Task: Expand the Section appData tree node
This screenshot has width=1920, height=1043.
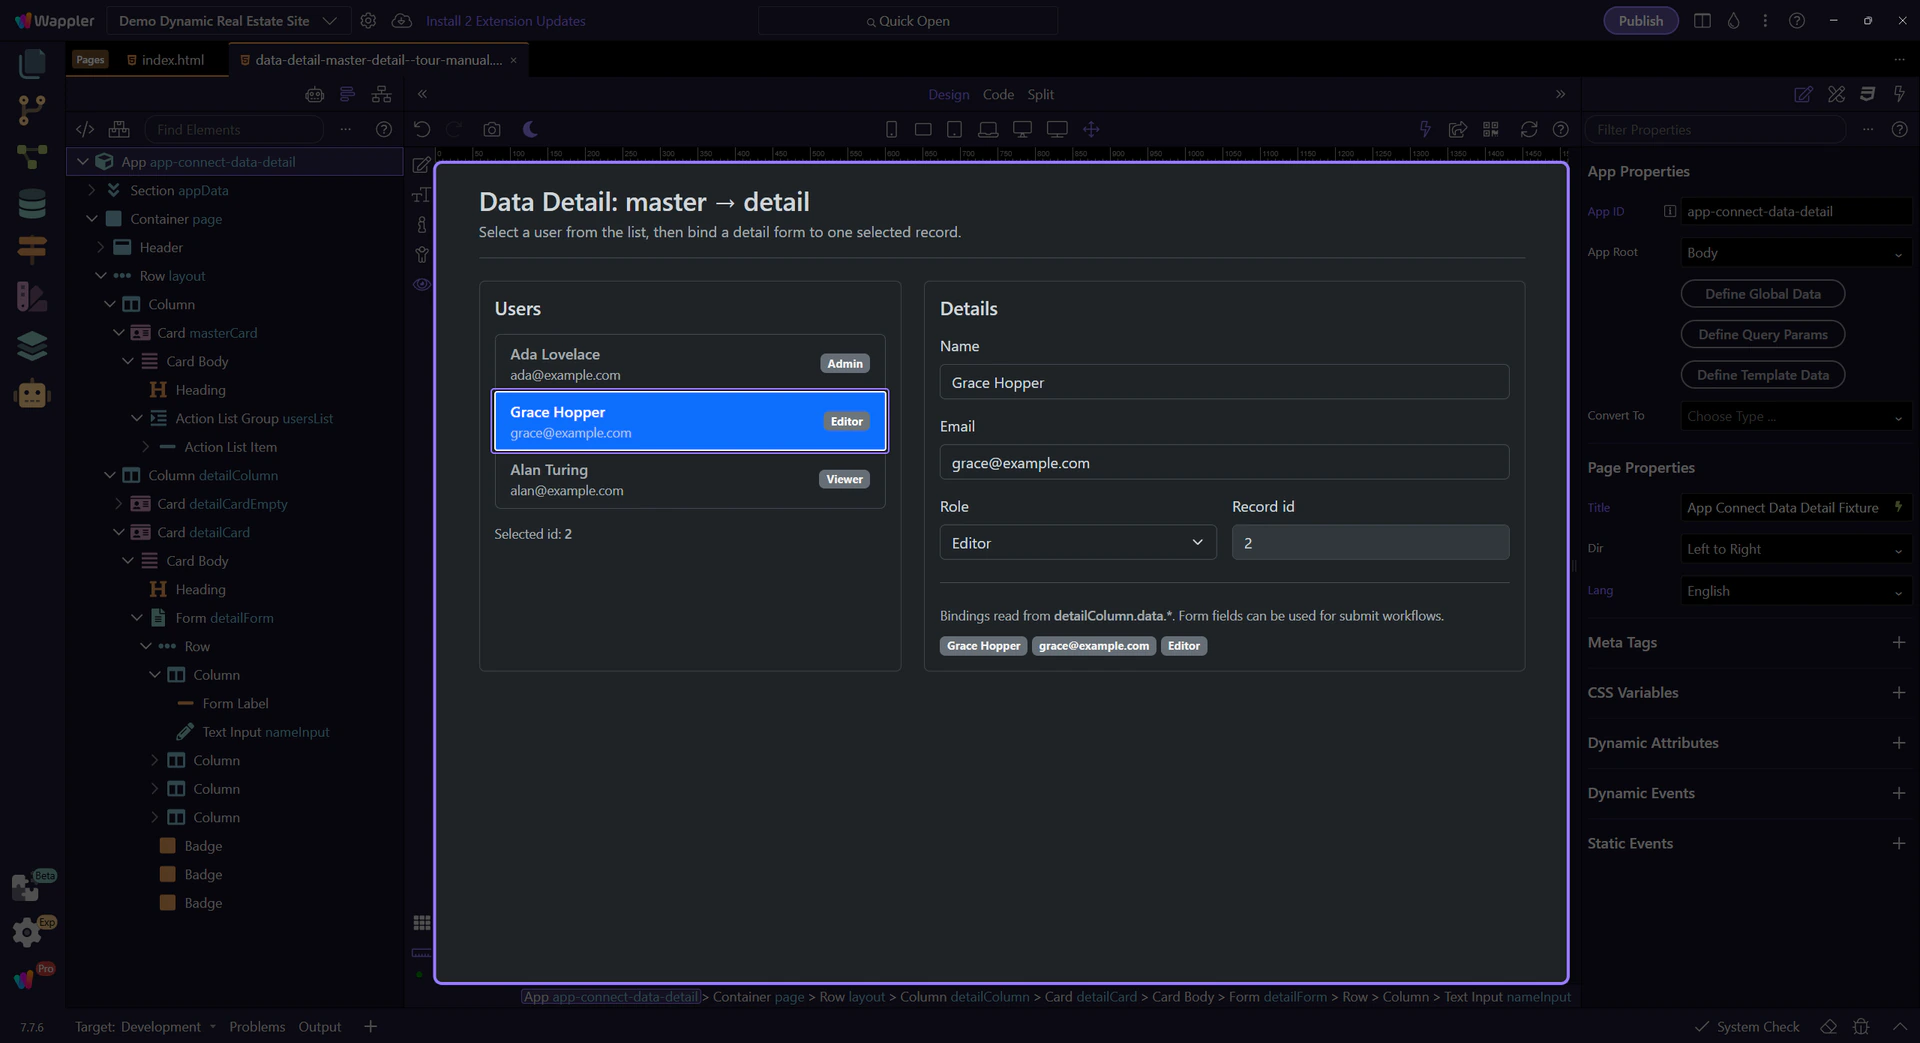Action: point(92,190)
